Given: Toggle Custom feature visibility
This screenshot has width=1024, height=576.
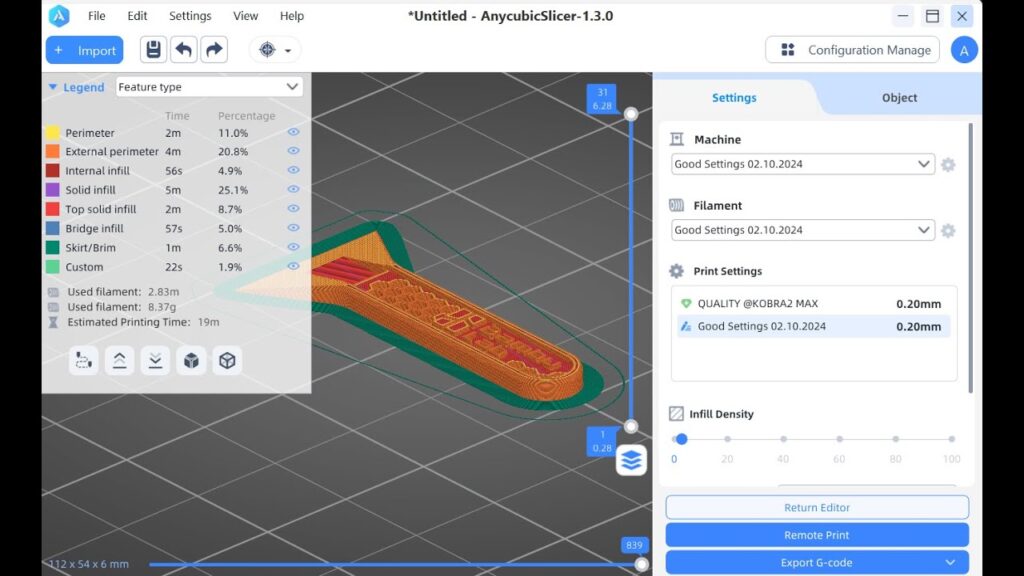Looking at the screenshot, I should 293,266.
